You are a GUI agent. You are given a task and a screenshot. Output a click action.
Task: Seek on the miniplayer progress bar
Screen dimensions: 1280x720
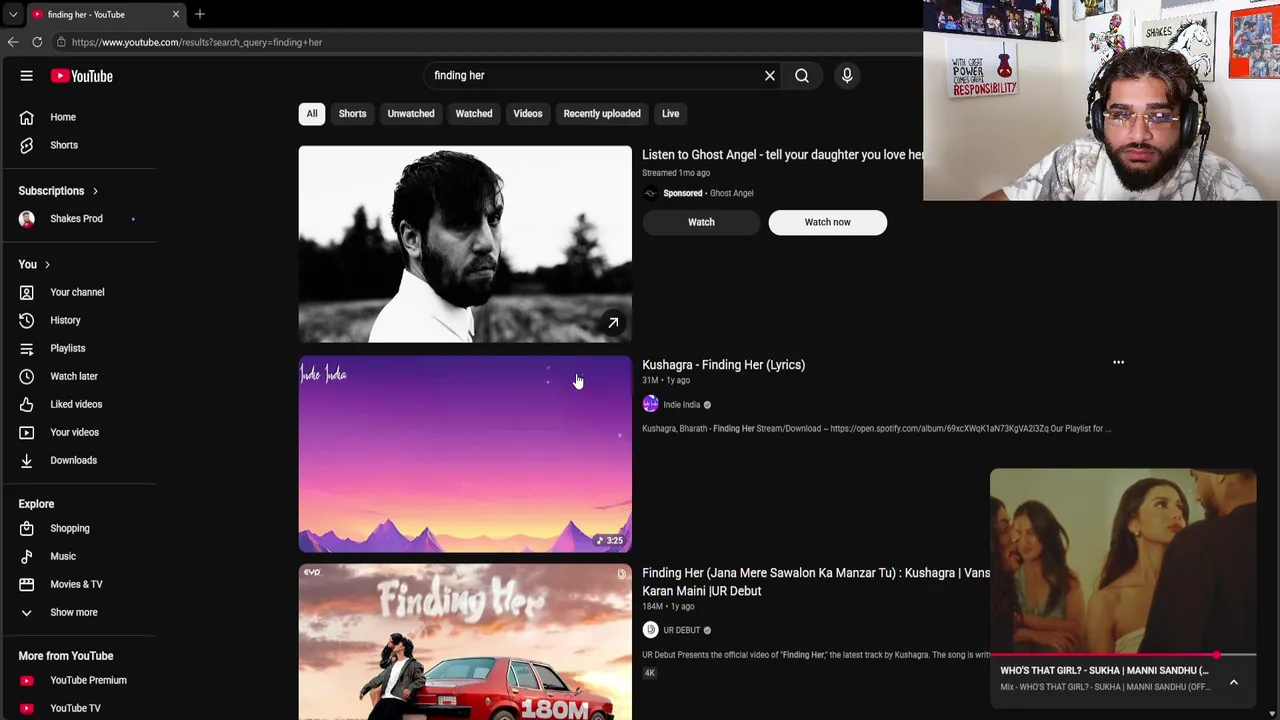[1123, 656]
